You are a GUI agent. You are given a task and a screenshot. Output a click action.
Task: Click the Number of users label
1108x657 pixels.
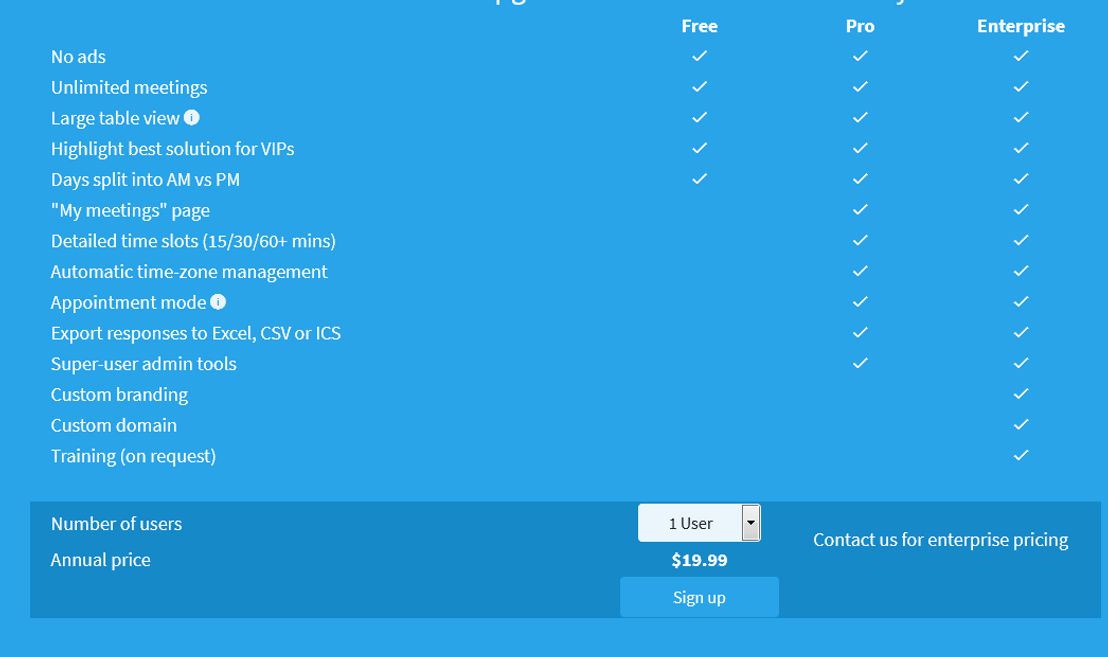click(x=117, y=523)
